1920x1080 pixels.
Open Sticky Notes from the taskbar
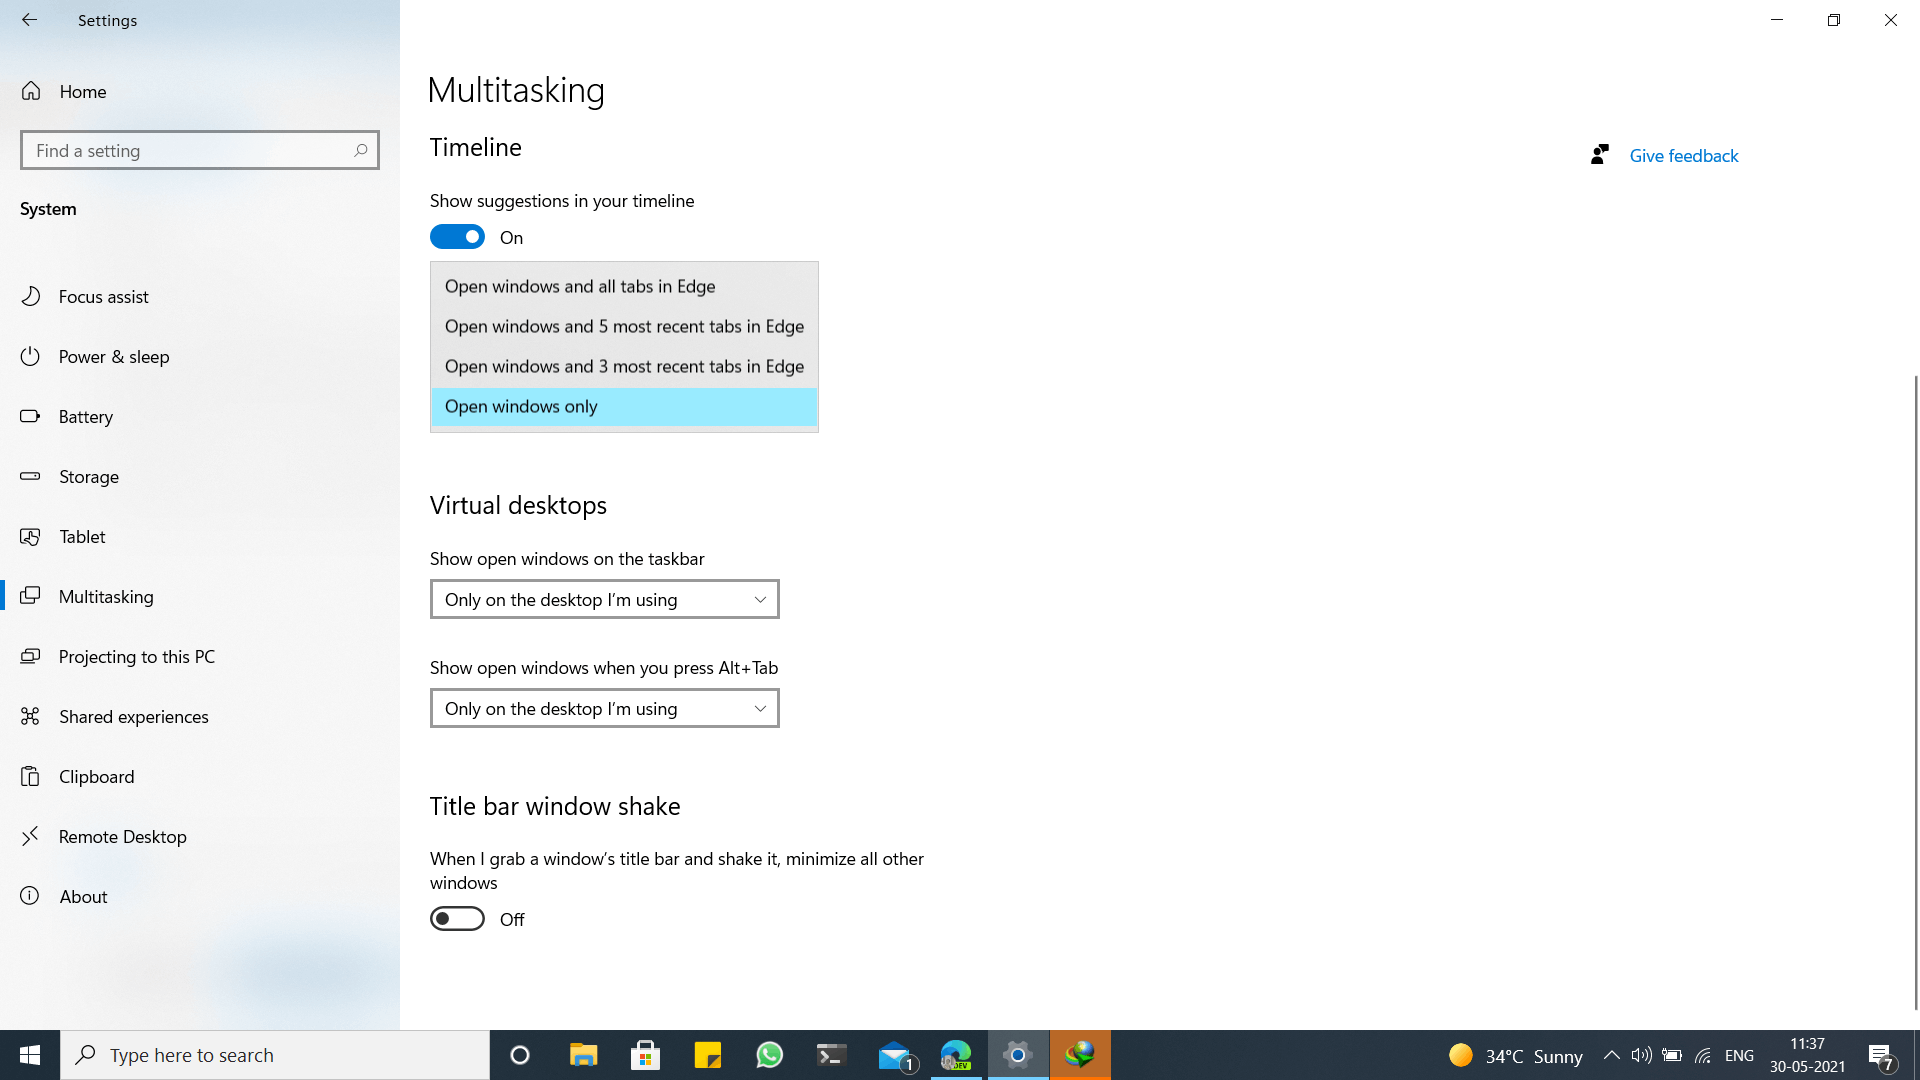coord(707,1055)
